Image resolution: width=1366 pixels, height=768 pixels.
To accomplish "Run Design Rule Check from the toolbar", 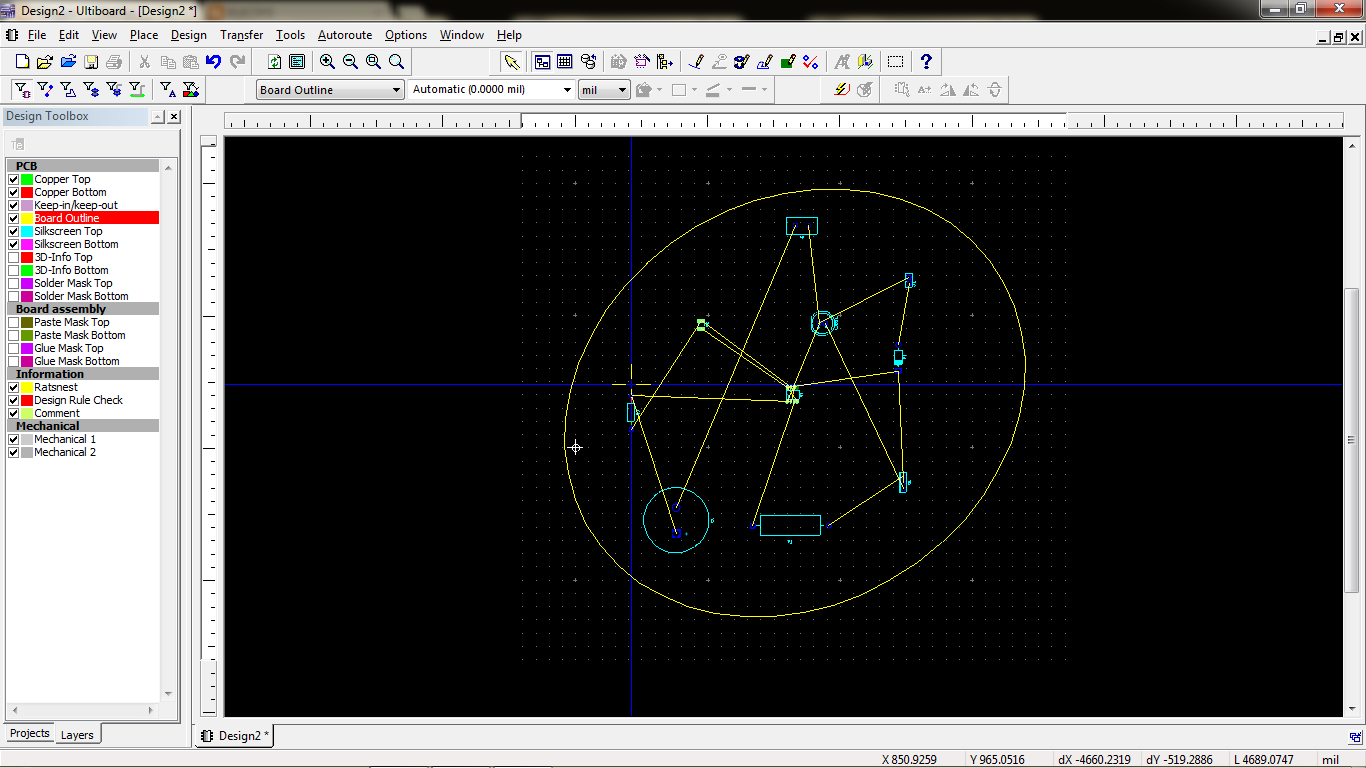I will [x=811, y=61].
